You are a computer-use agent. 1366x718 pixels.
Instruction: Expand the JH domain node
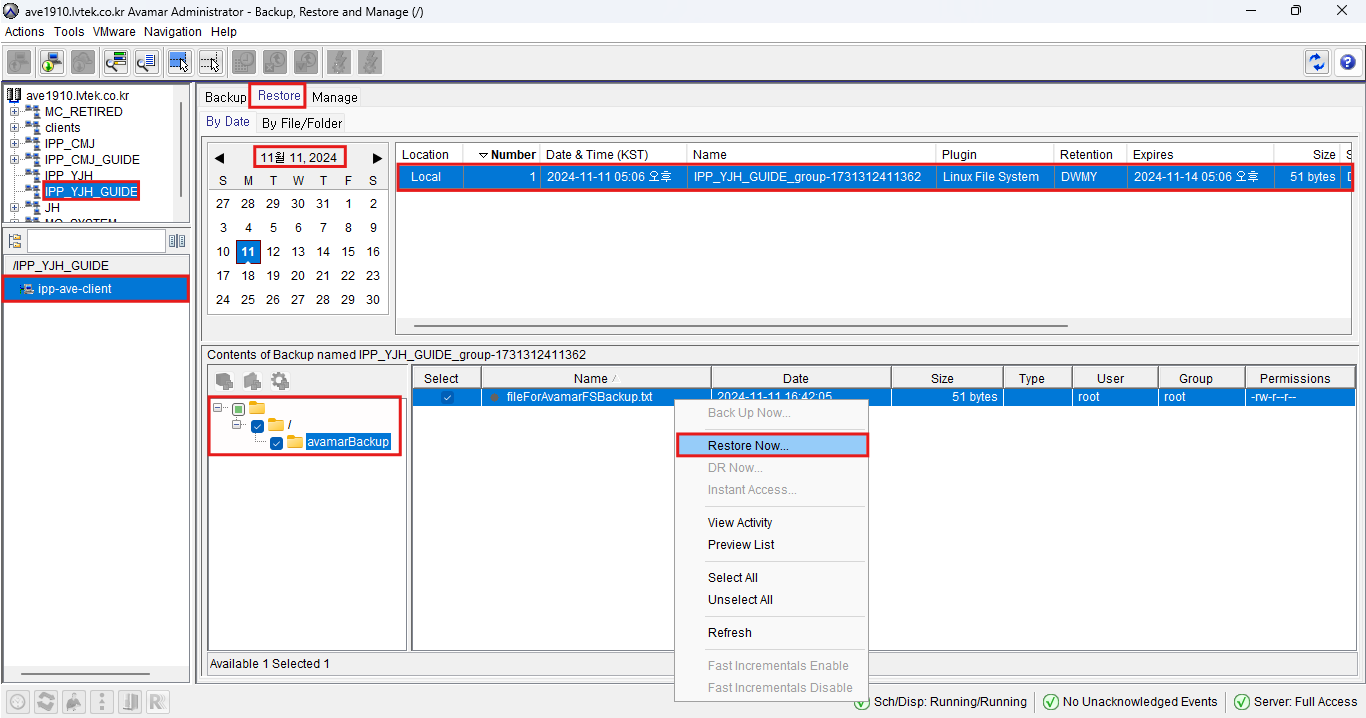point(15,208)
